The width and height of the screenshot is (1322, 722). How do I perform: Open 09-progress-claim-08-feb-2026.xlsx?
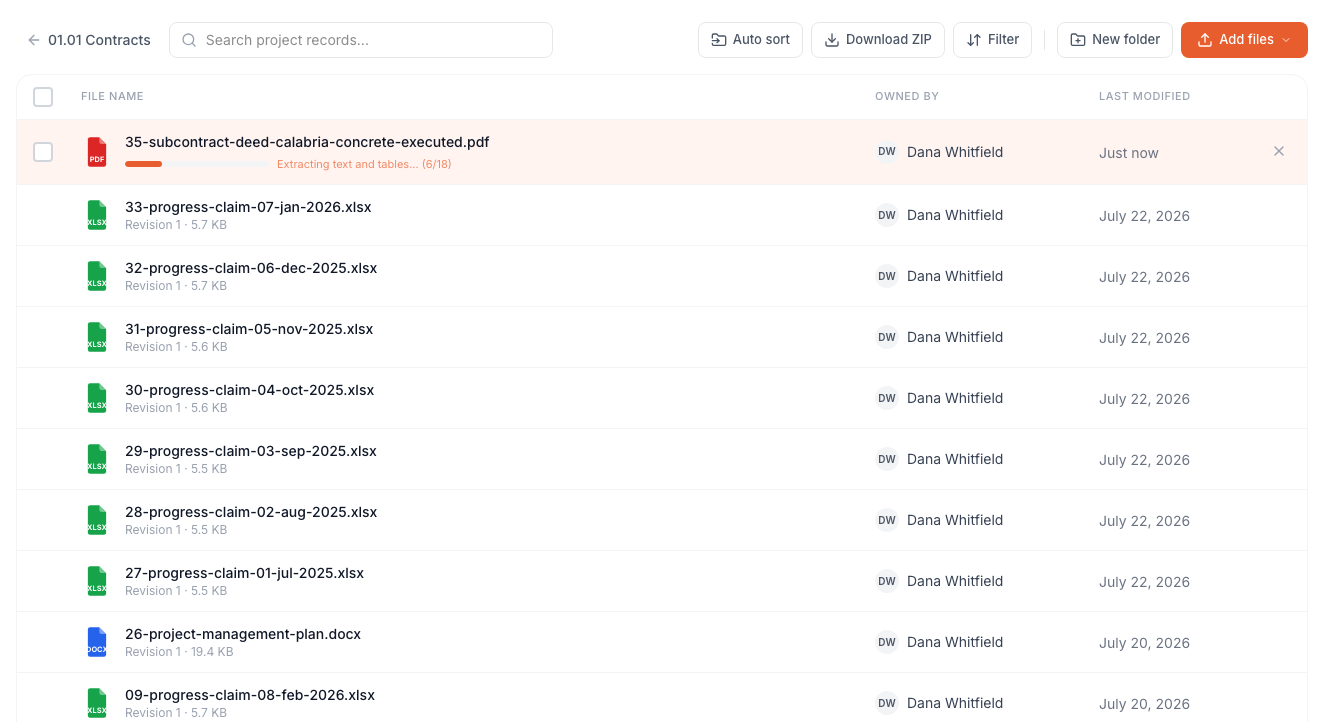(x=250, y=695)
